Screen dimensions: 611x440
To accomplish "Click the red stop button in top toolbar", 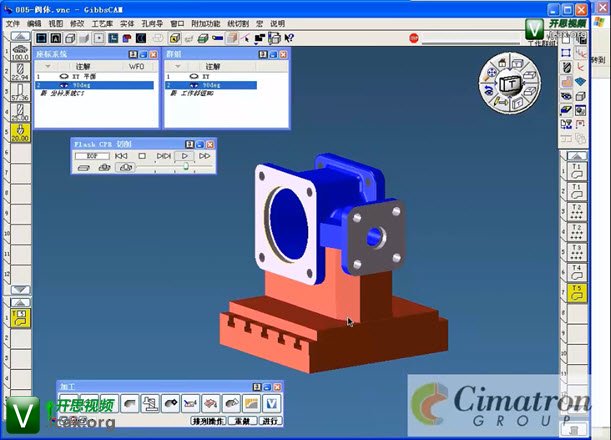I will tap(414, 38).
